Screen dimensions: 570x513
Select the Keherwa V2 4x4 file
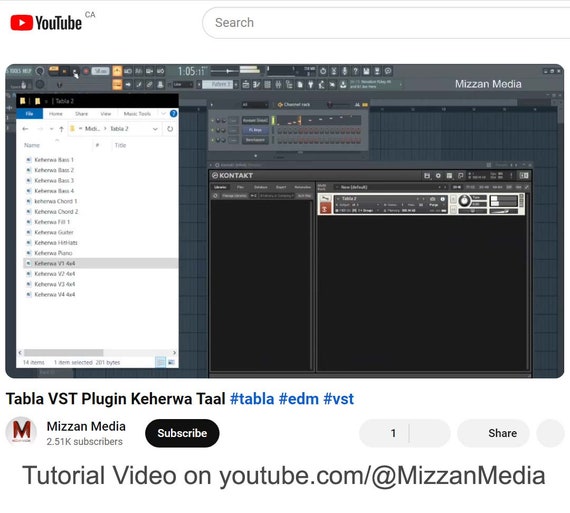coord(101,274)
